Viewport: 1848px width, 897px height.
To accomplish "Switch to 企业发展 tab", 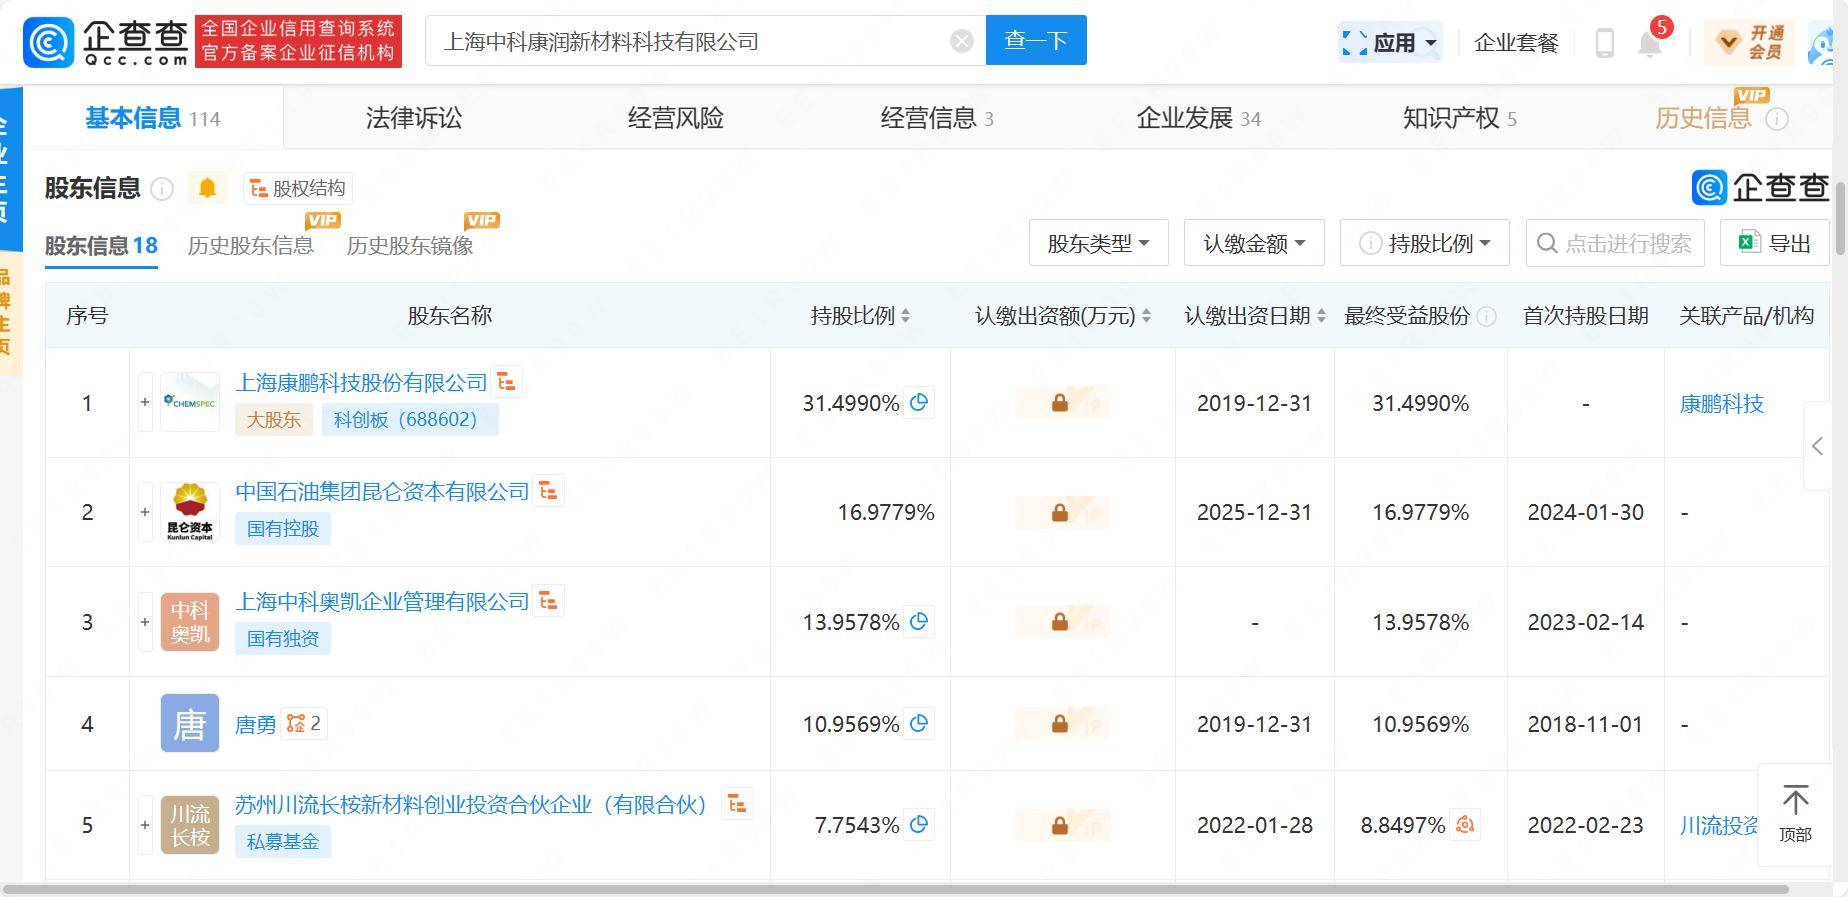I will 1198,118.
